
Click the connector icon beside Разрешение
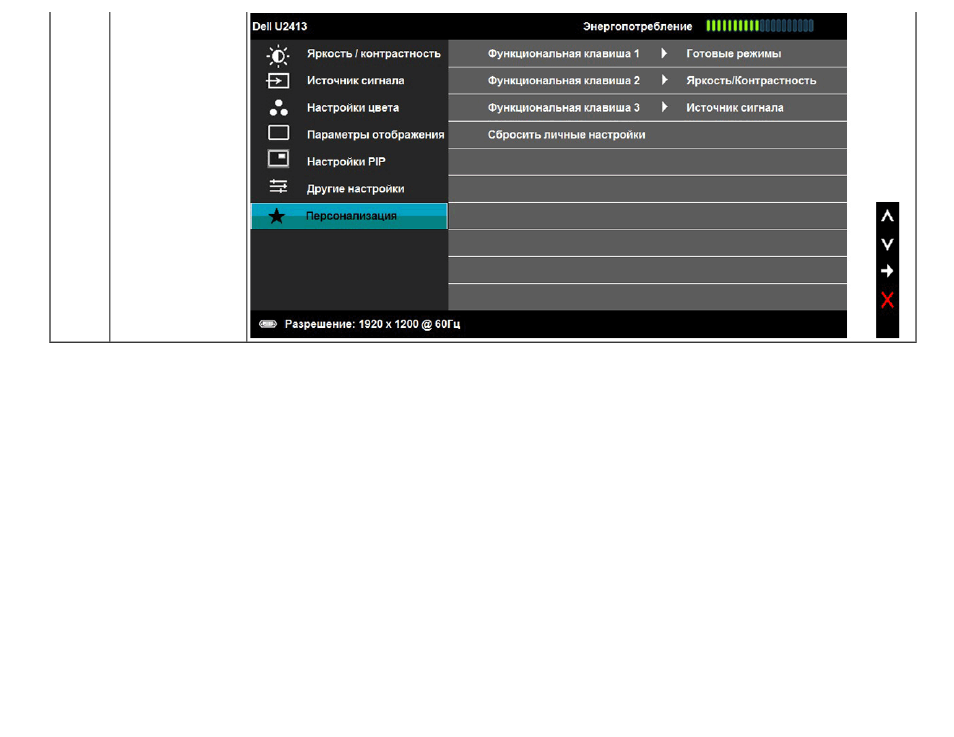click(268, 324)
